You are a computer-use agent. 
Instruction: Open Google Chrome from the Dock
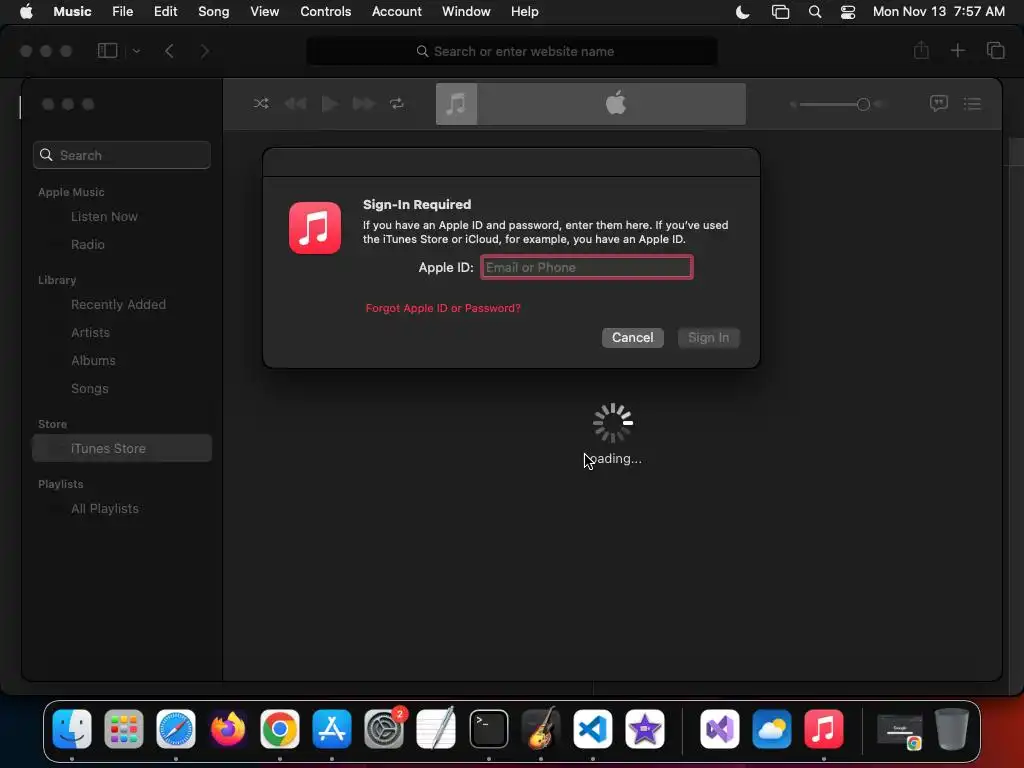coord(280,729)
